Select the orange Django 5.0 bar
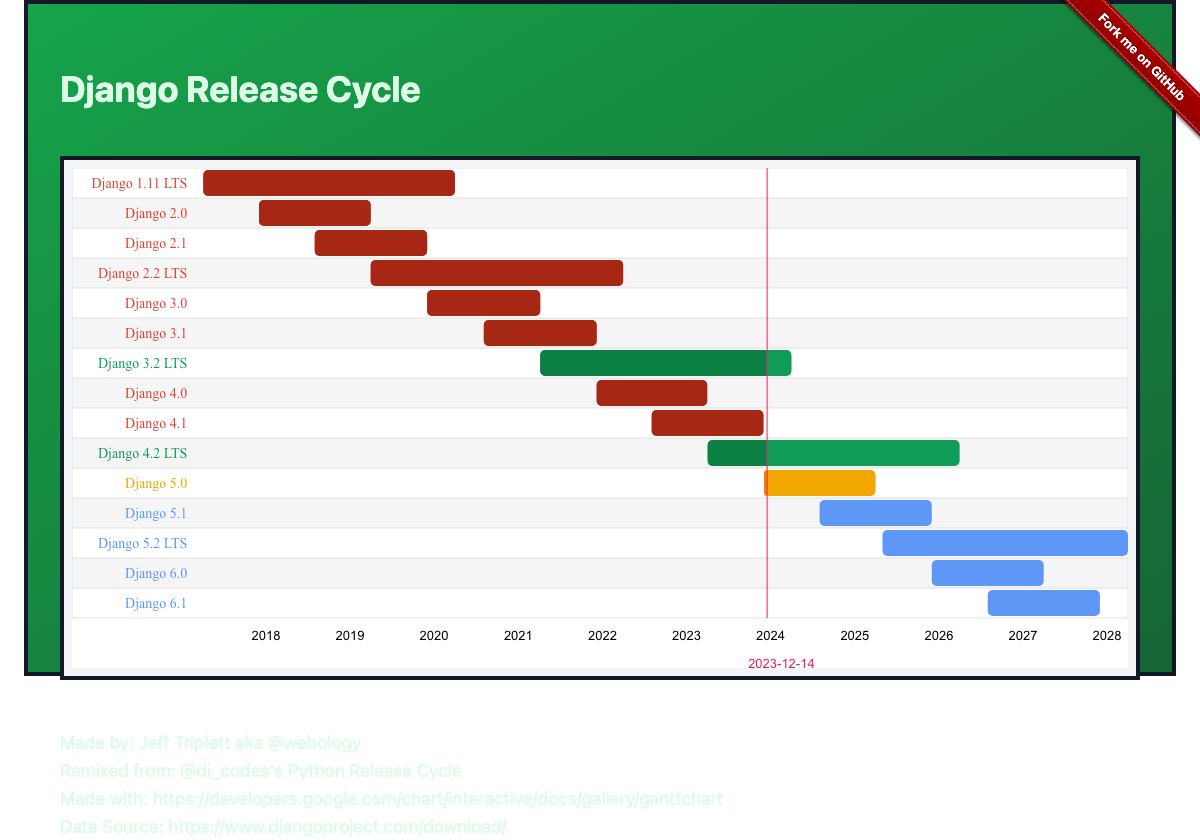 pos(820,483)
